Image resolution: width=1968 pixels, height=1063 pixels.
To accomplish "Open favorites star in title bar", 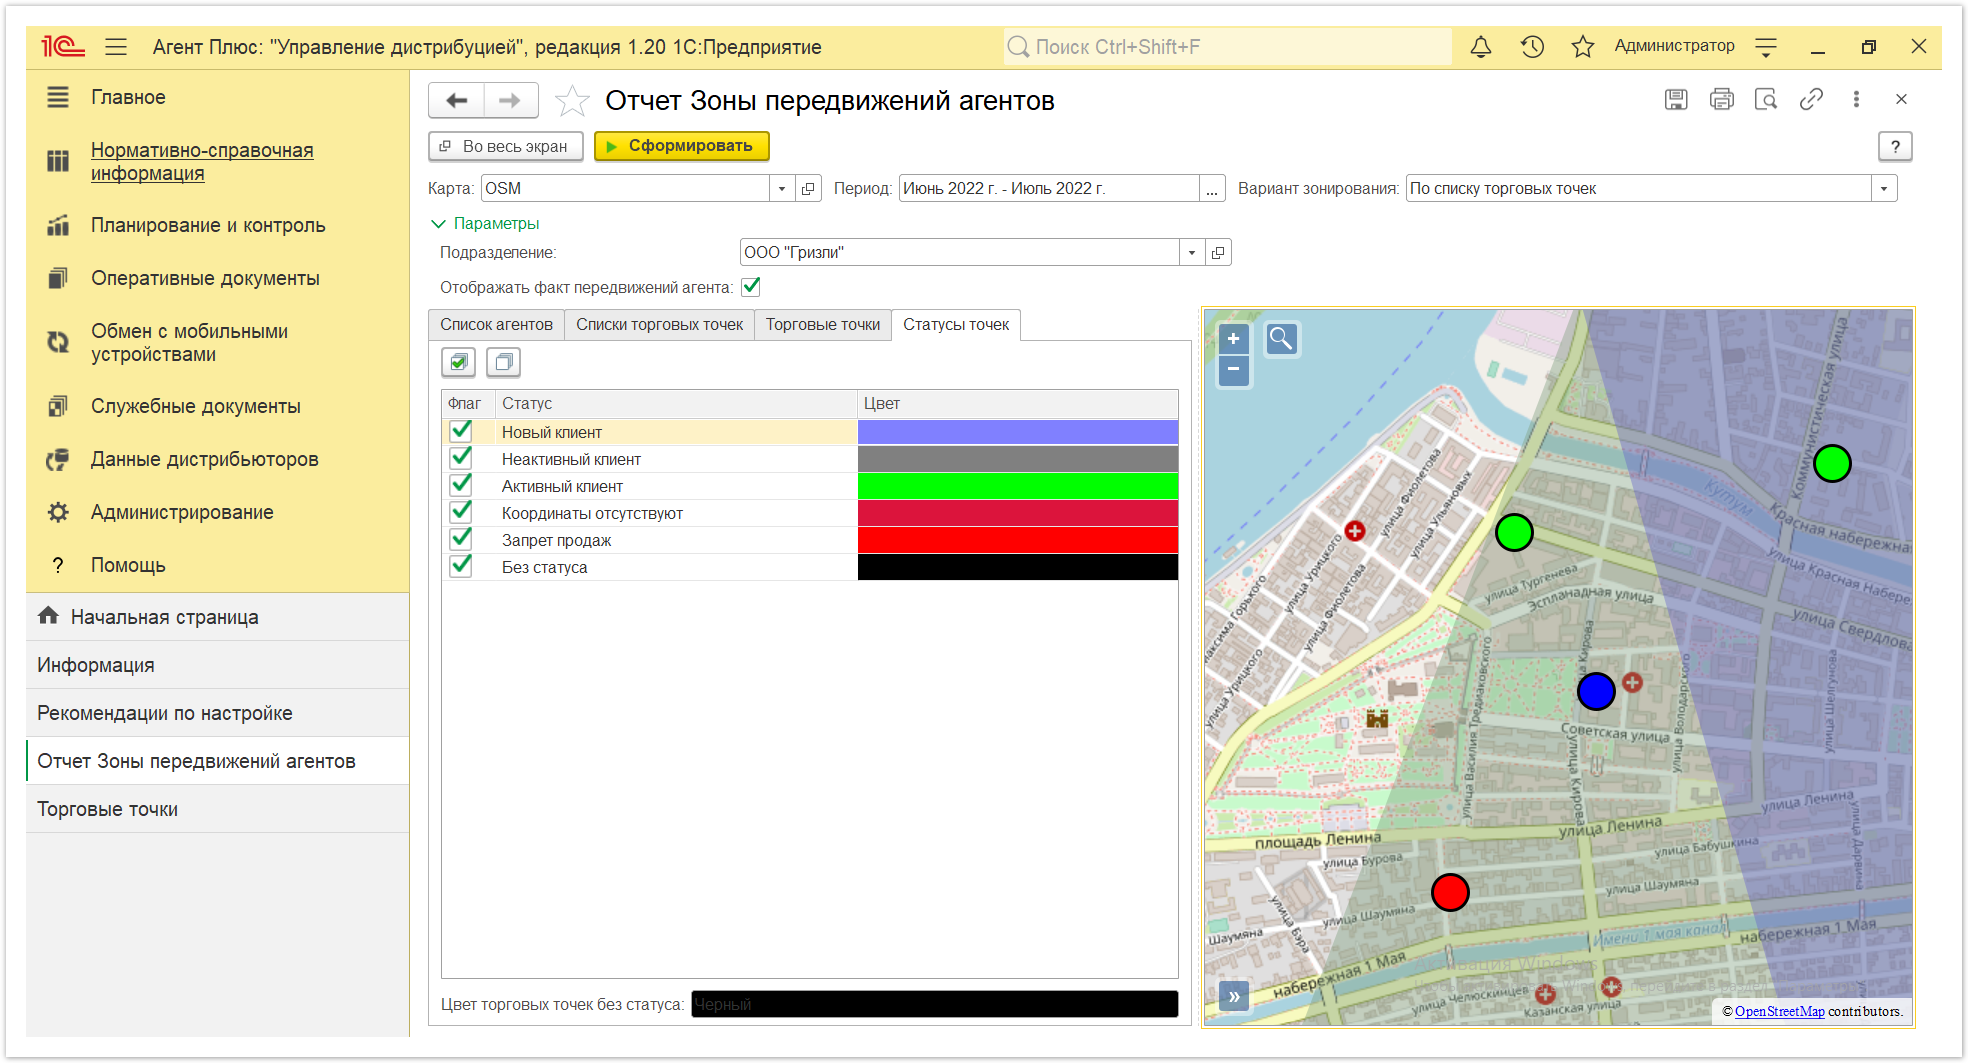I will click(x=1582, y=47).
